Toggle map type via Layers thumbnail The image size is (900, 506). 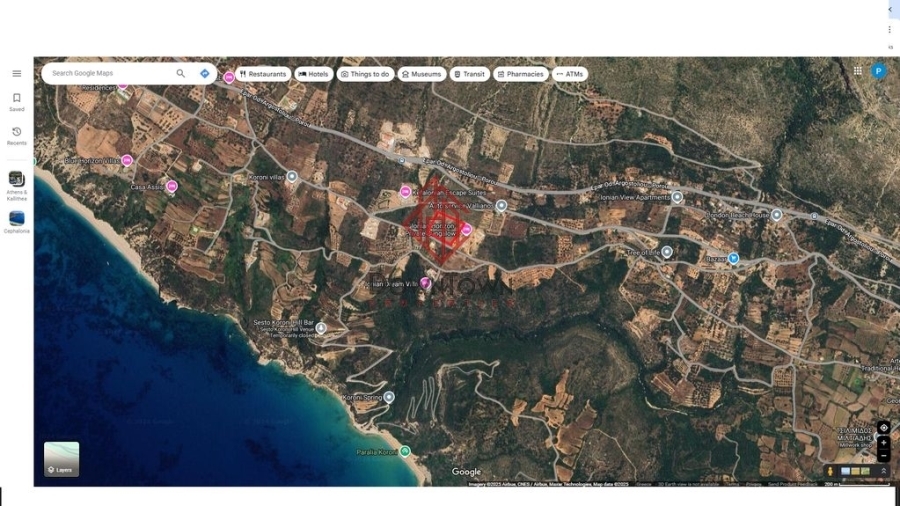pos(61,459)
